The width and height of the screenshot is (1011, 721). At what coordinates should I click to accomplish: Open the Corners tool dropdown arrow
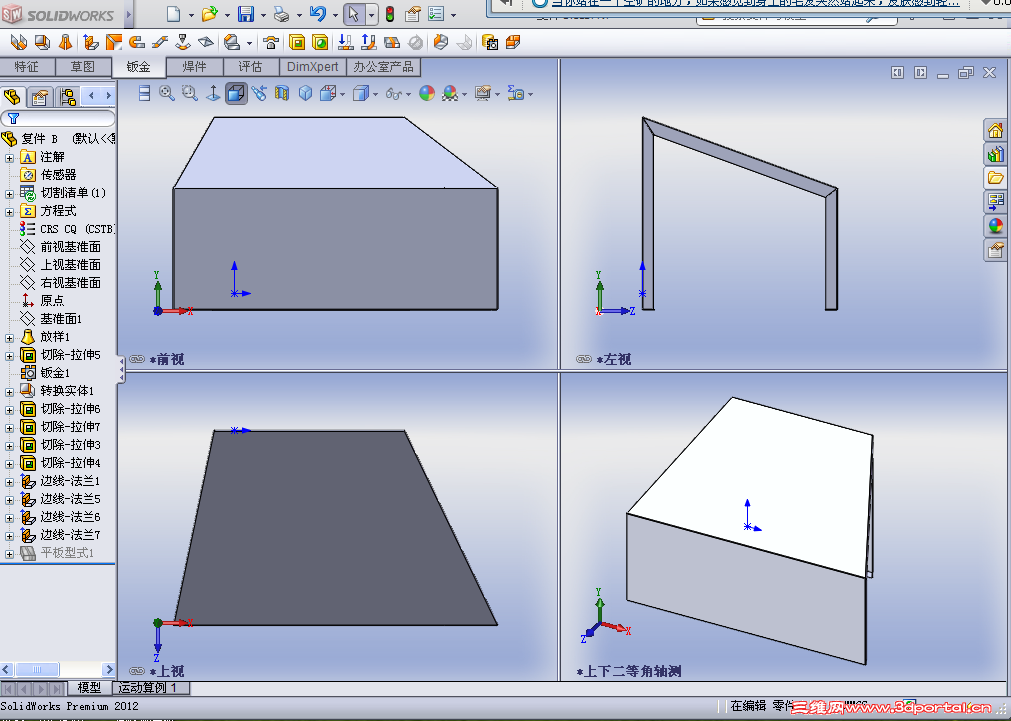[x=250, y=43]
